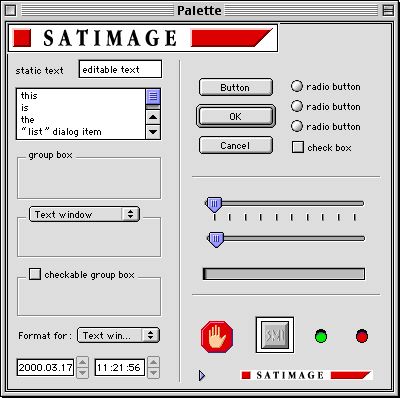
Task: Click the "Format for :" label
Action: tap(45, 335)
